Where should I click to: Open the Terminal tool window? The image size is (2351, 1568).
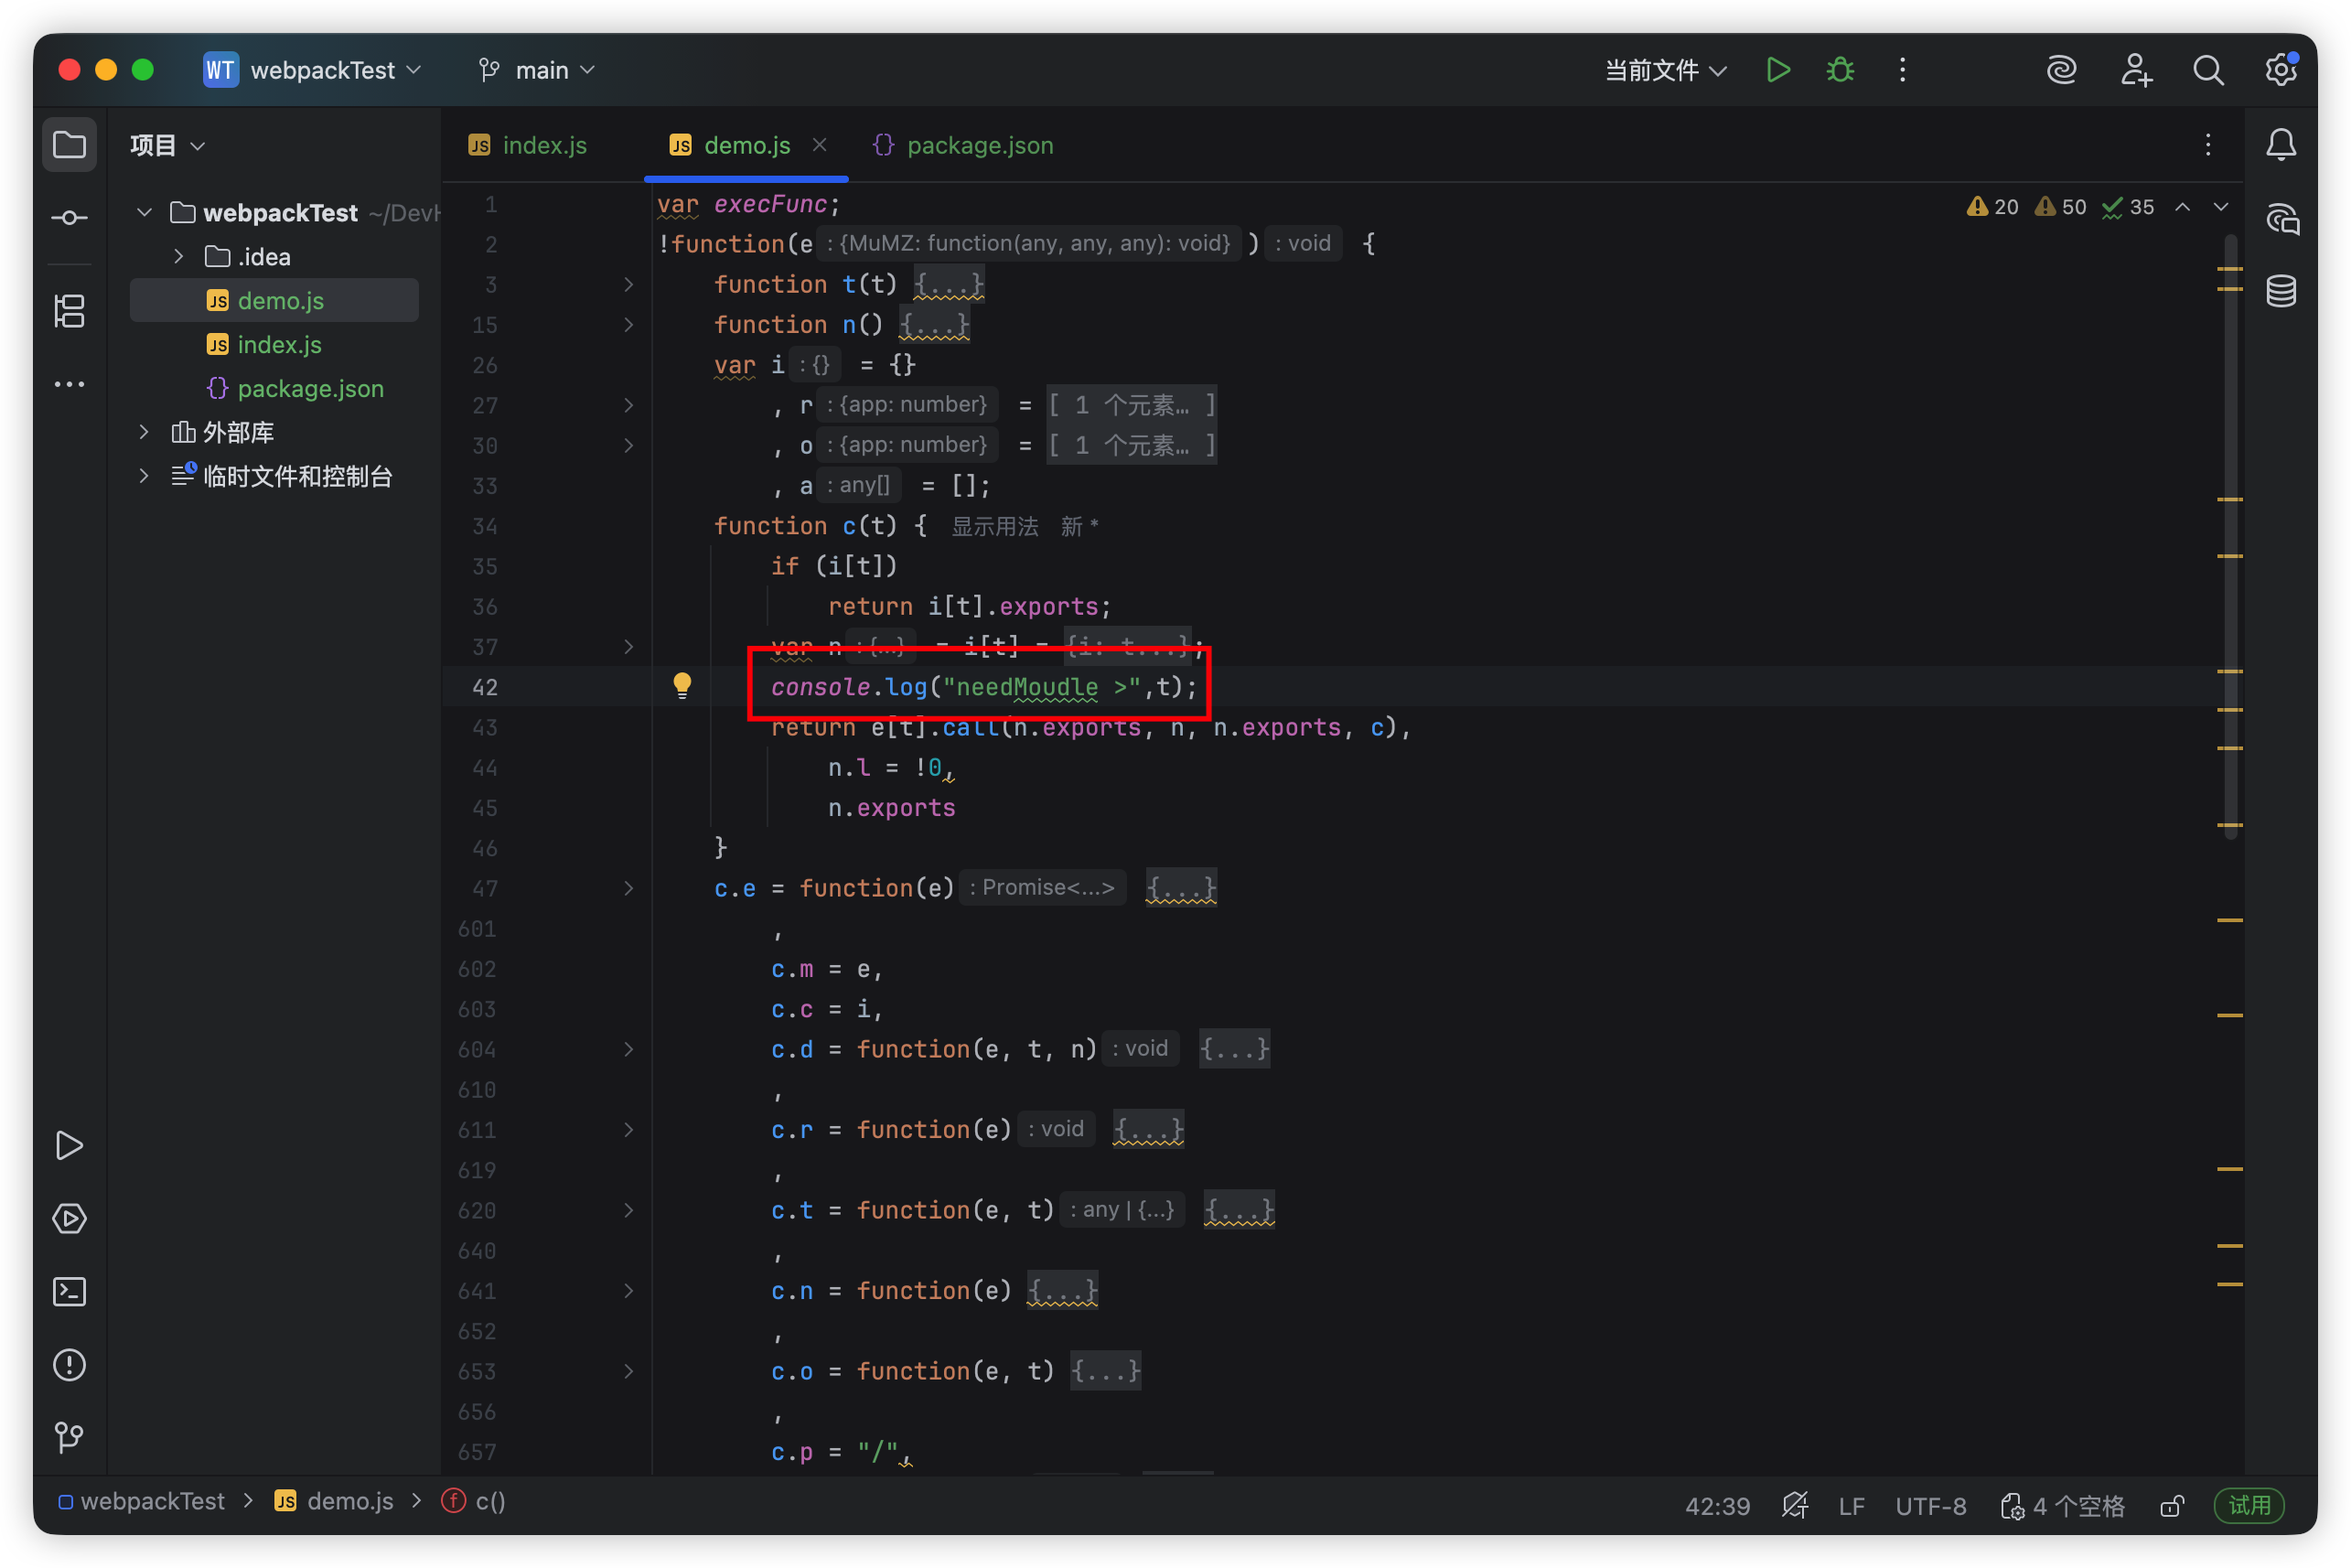pos(69,1292)
